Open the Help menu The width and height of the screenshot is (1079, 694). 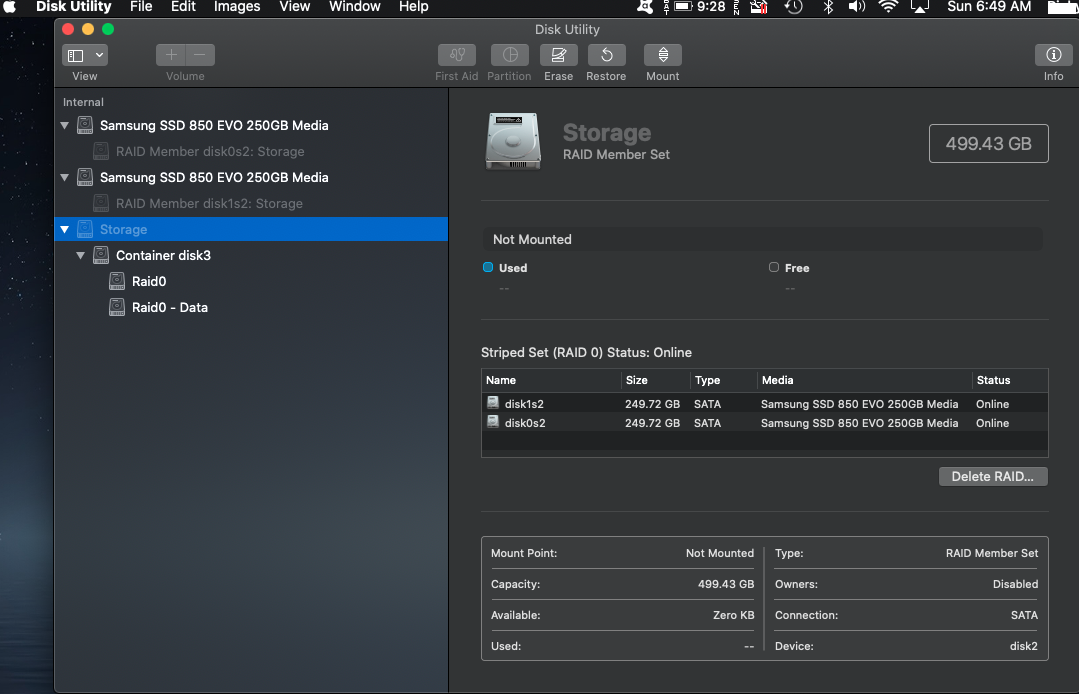pyautogui.click(x=414, y=7)
